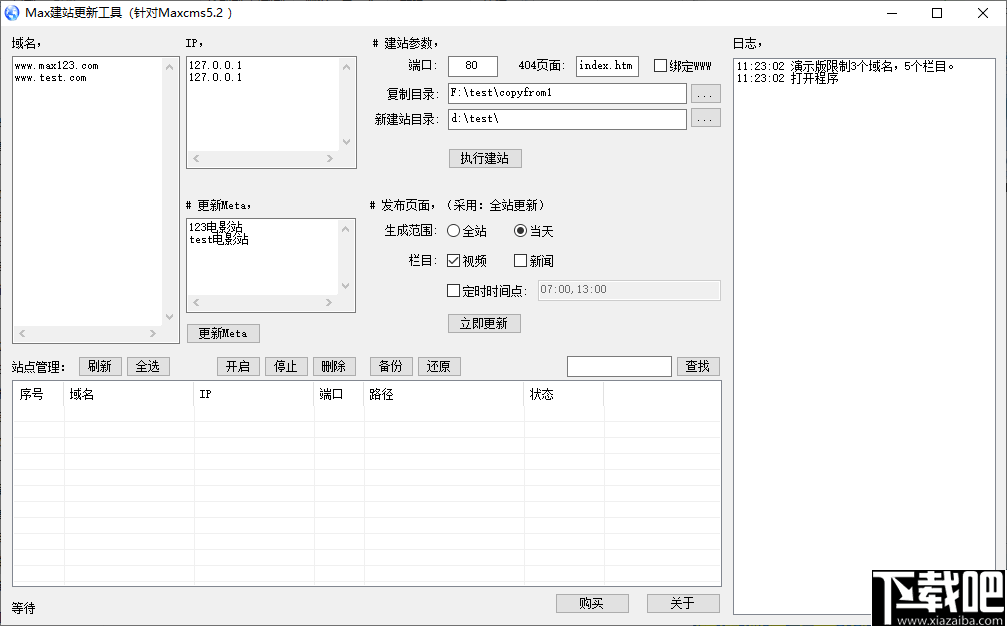Screen dimensions: 1007x626
Task: Uncheck the 视频 column checkbox
Action: point(452,261)
